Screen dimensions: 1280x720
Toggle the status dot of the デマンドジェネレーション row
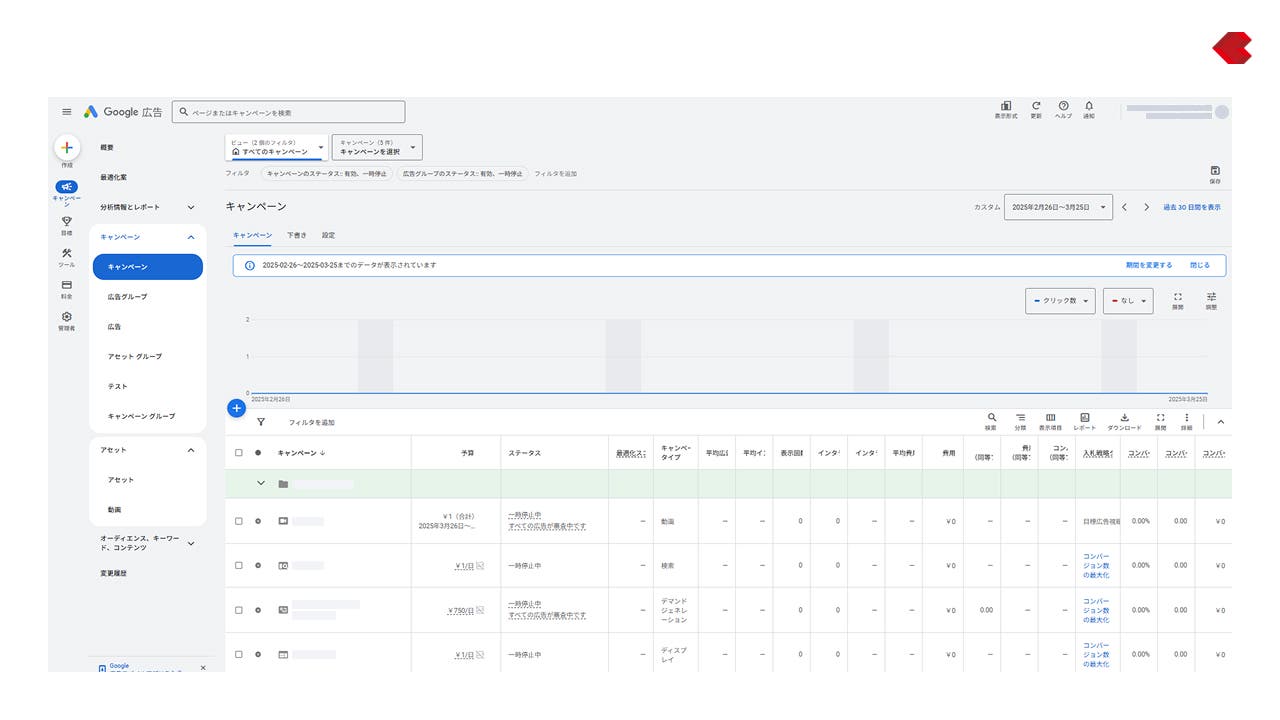tap(258, 610)
